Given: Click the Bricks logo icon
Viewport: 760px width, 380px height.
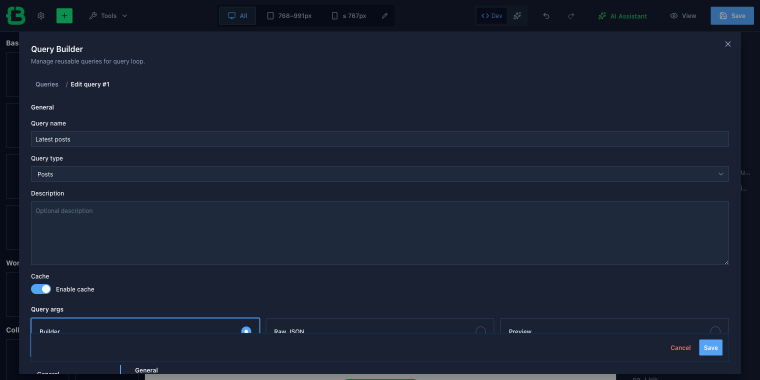Looking at the screenshot, I should [16, 16].
